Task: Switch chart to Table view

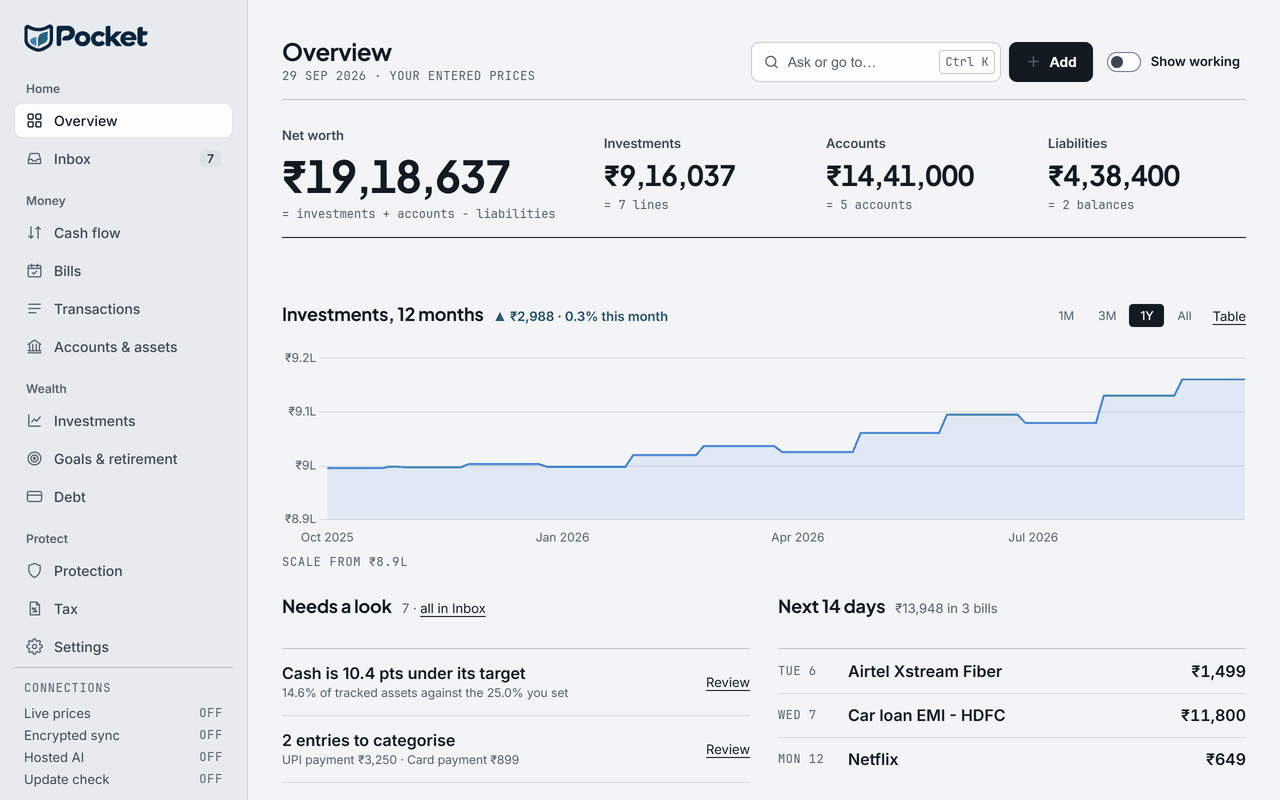Action: pos(1229,316)
